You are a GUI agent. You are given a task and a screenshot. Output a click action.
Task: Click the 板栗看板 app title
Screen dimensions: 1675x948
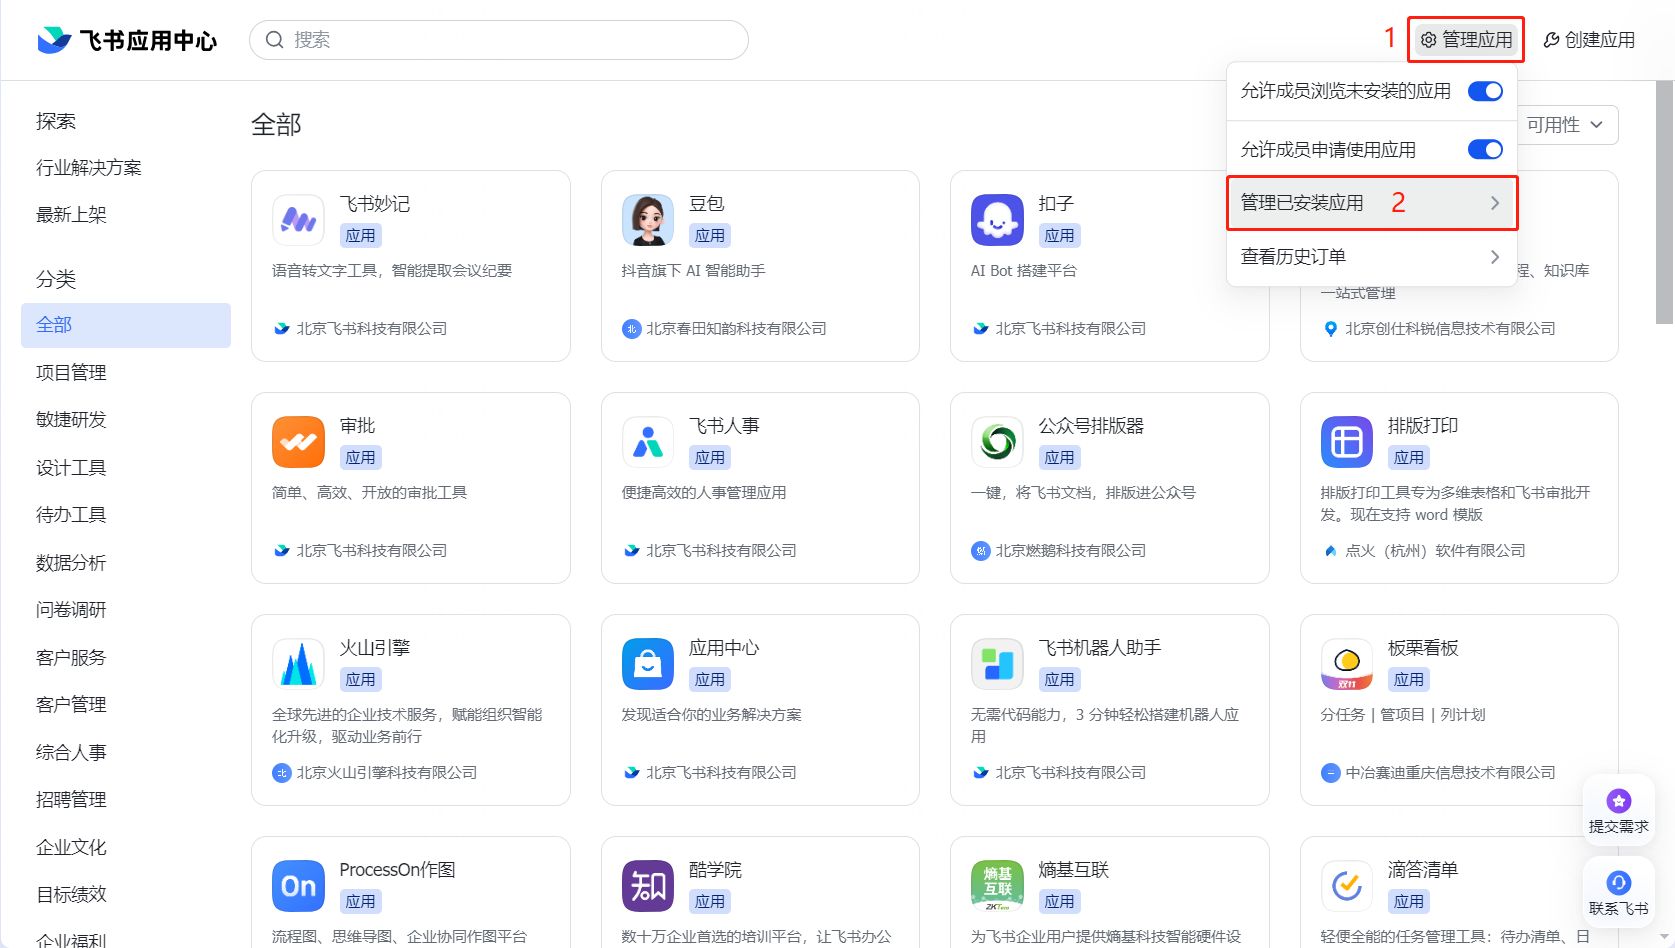tap(1423, 648)
